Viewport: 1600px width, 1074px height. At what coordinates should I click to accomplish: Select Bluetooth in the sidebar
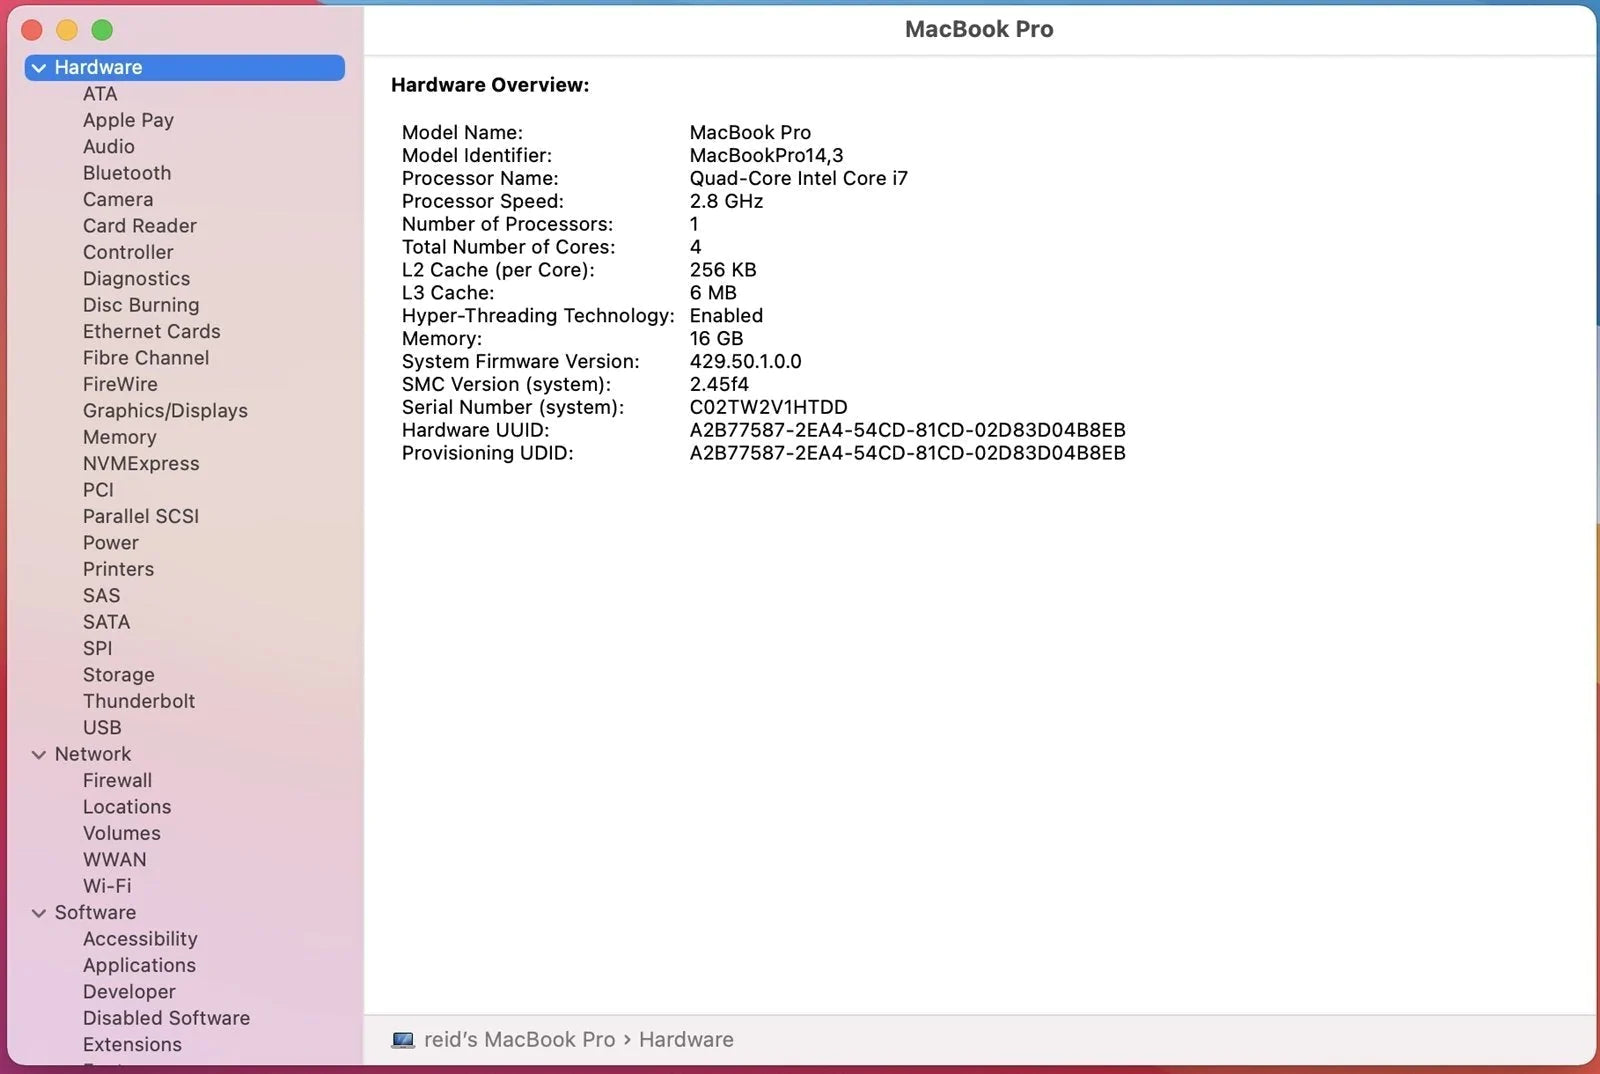pos(127,173)
